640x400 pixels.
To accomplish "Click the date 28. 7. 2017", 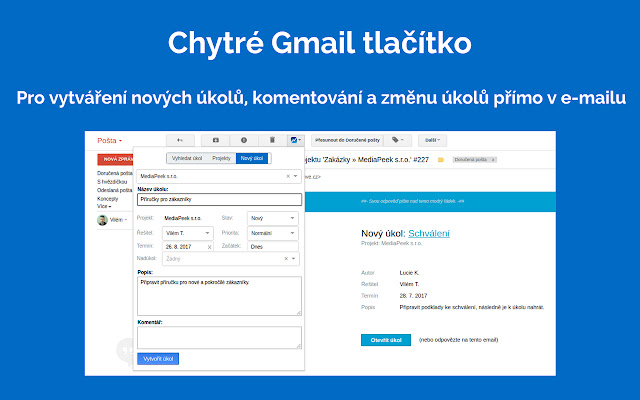I will [413, 296].
